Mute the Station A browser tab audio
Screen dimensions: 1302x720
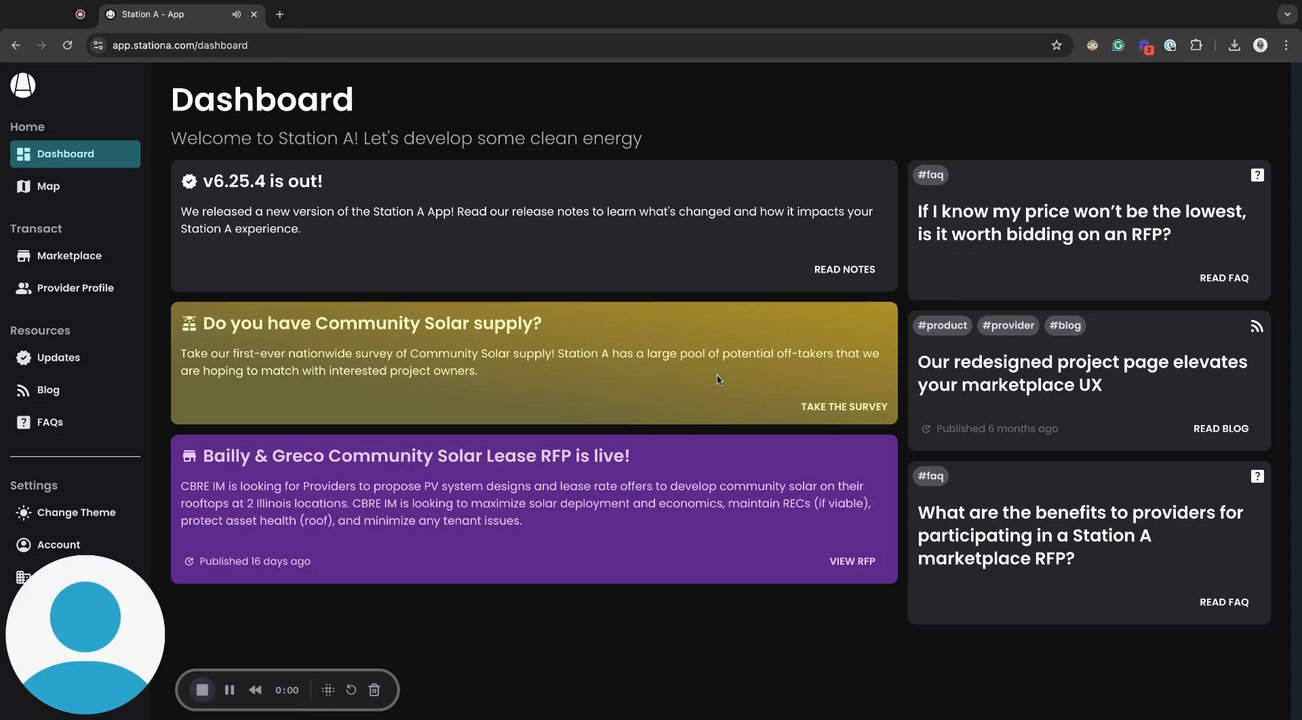click(x=236, y=15)
